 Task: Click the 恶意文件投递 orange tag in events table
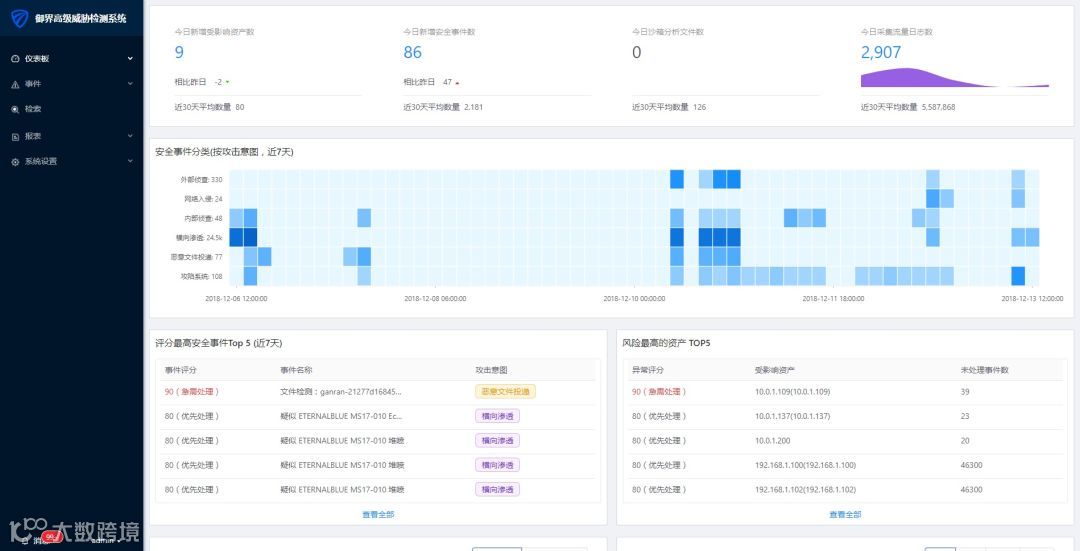point(505,392)
